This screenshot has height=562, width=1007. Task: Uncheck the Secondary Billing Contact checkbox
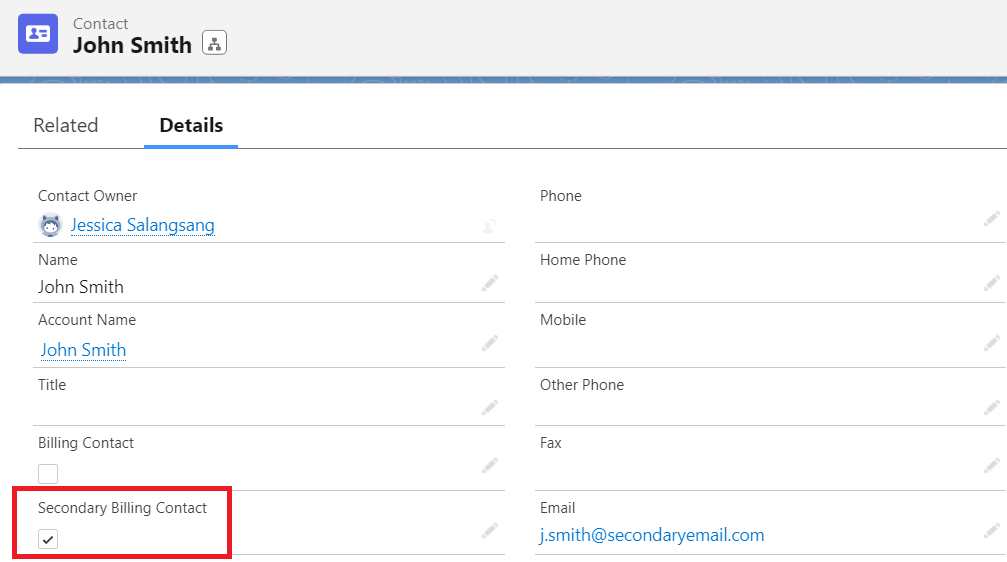pos(48,539)
